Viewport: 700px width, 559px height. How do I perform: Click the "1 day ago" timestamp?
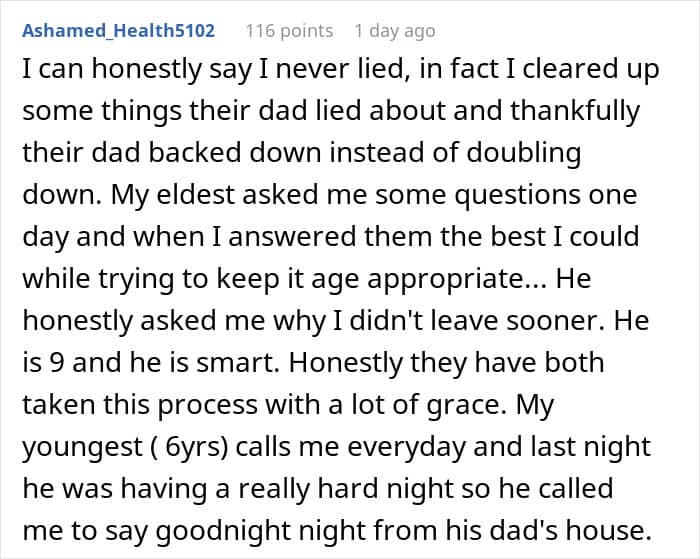tap(395, 31)
